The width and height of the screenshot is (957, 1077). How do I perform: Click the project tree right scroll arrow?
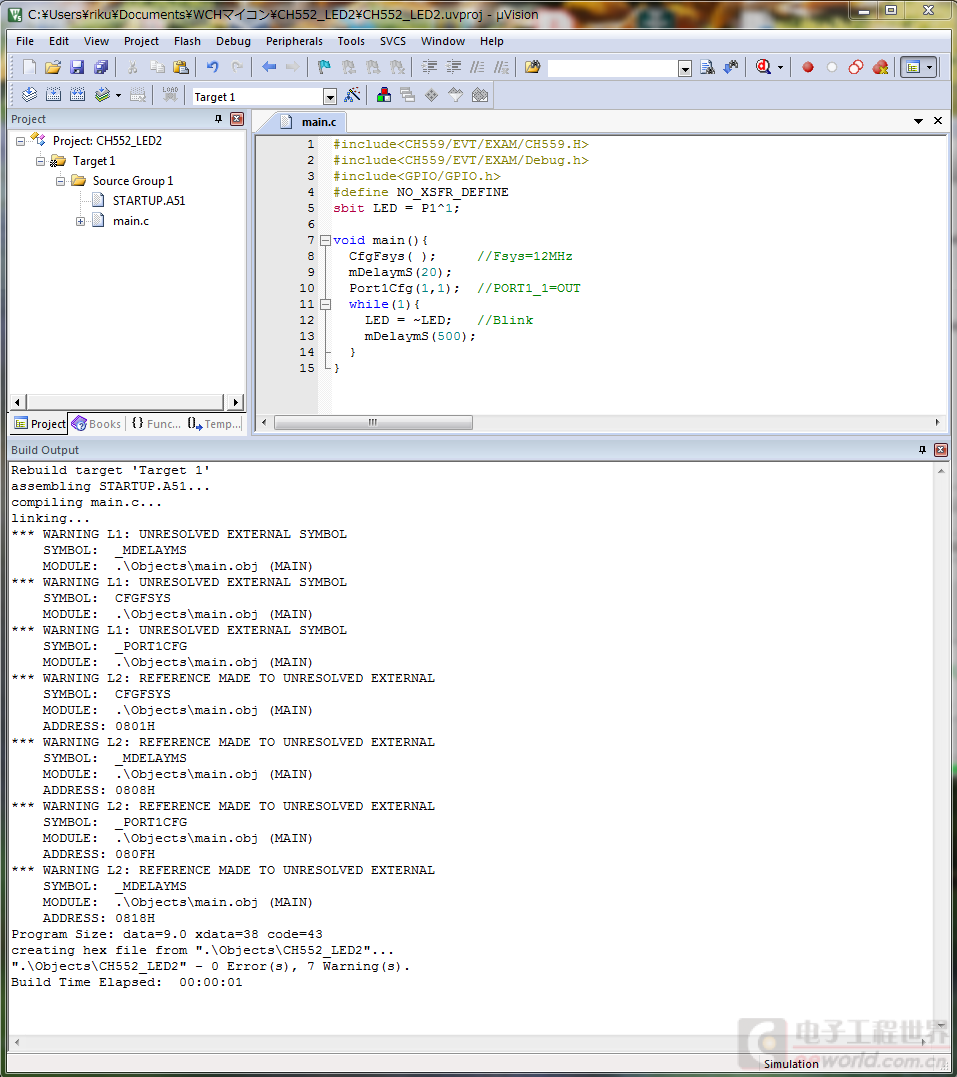pyautogui.click(x=236, y=403)
